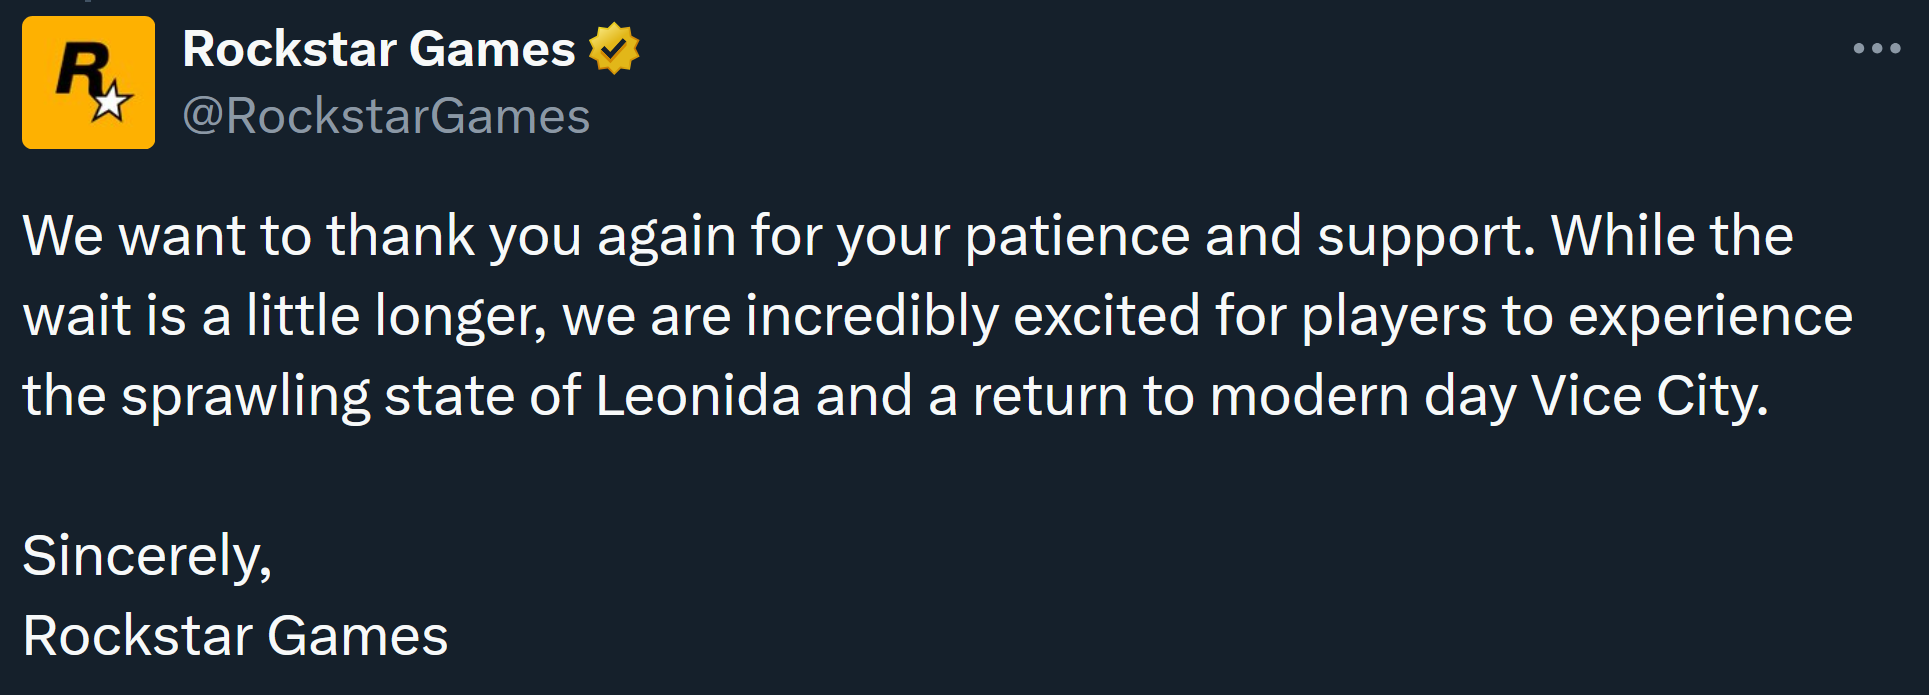Viewport: 1929px width, 695px height.
Task: Click the word "players" in the tweet
Action: click(x=1393, y=316)
